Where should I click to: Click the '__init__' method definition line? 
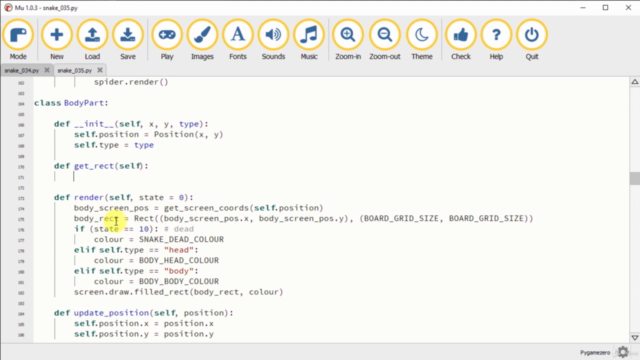click(x=131, y=124)
